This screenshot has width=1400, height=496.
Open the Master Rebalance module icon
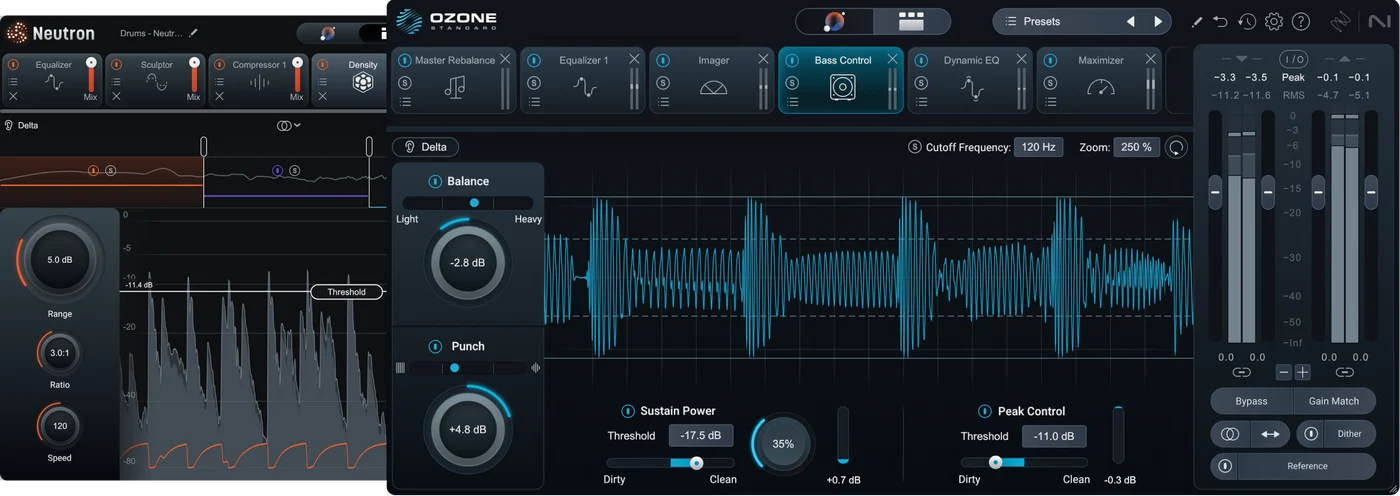pos(454,88)
